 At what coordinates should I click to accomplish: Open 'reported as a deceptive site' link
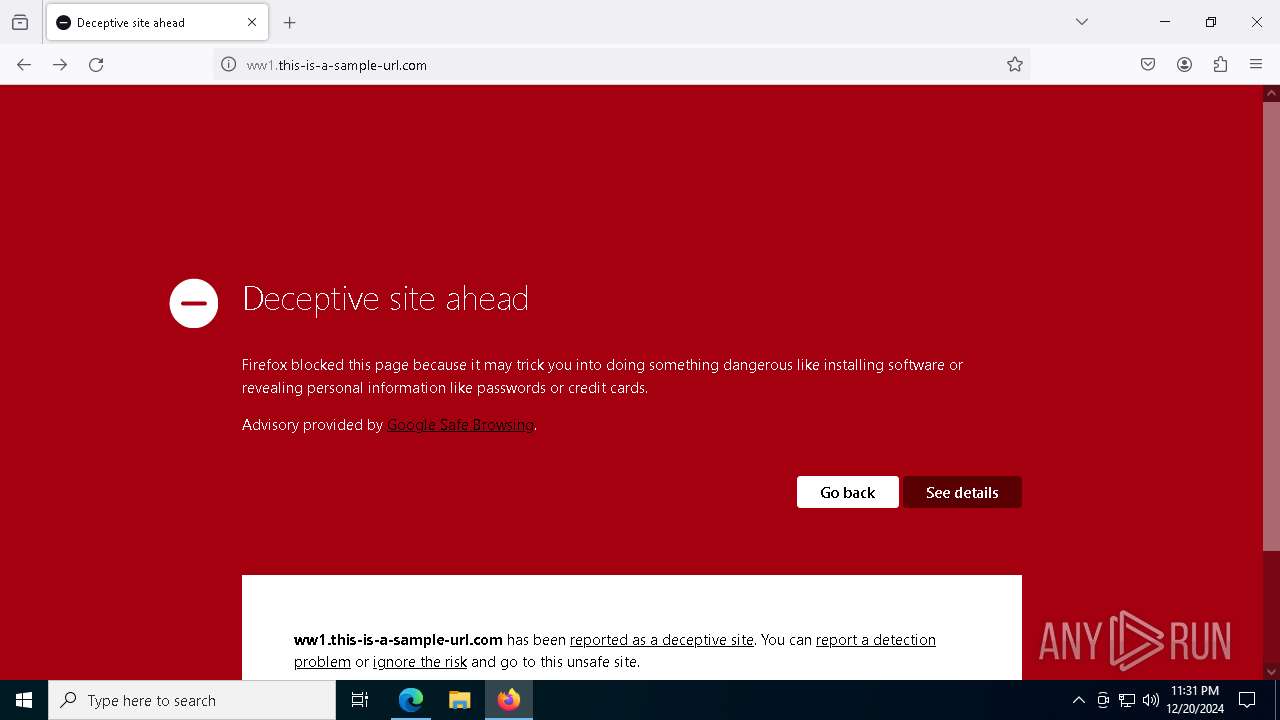pyautogui.click(x=662, y=640)
